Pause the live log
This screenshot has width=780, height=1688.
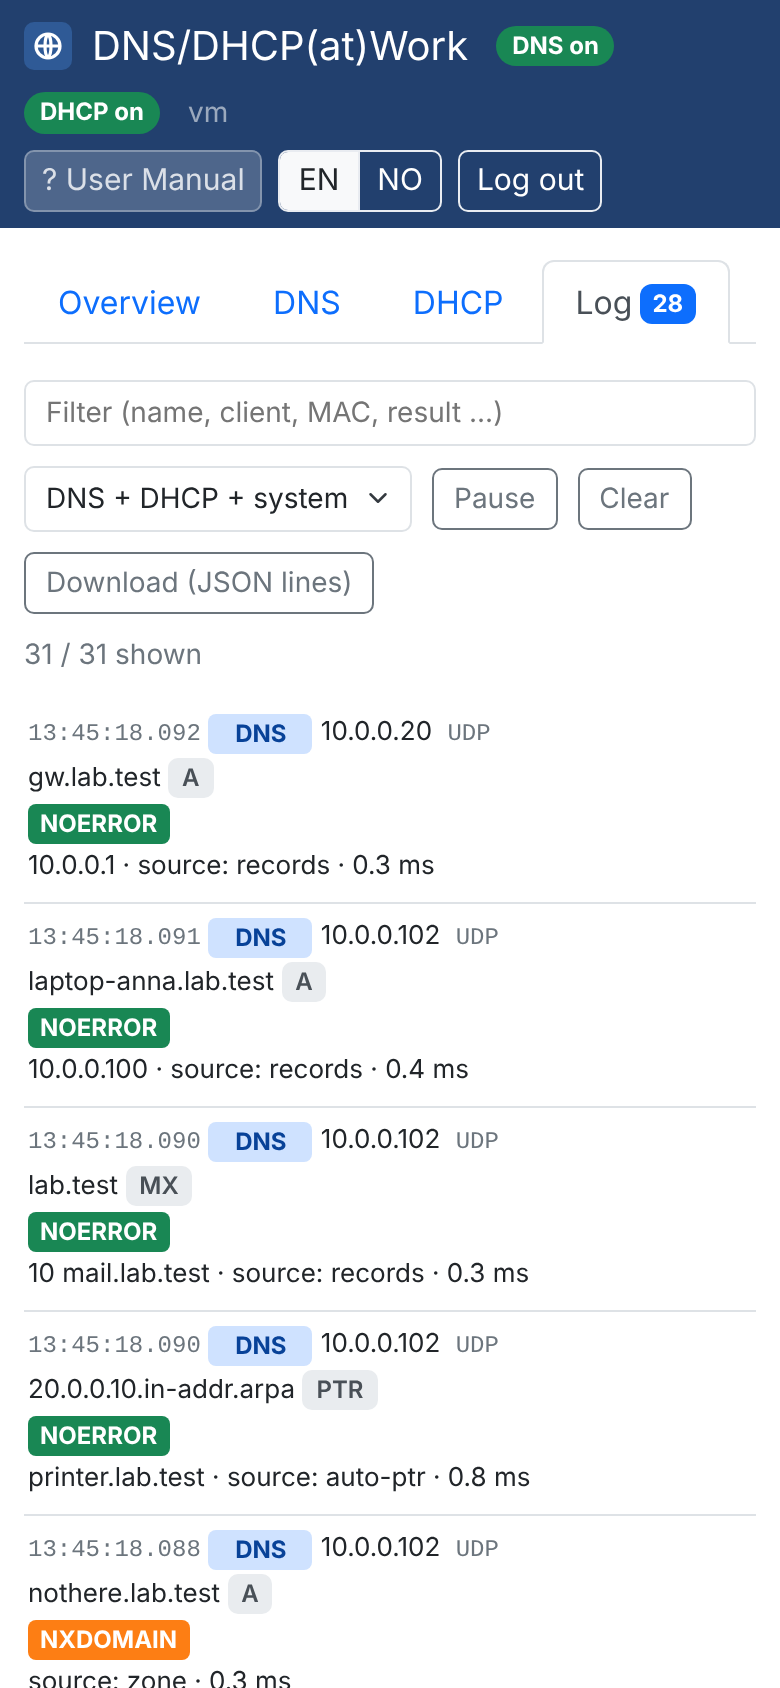click(495, 499)
